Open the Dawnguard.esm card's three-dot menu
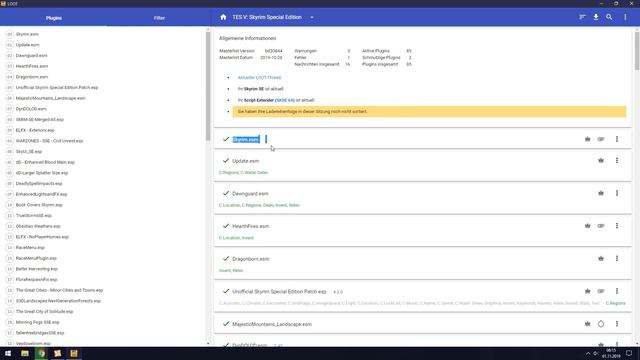Image resolution: width=640 pixels, height=360 pixels. click(617, 193)
